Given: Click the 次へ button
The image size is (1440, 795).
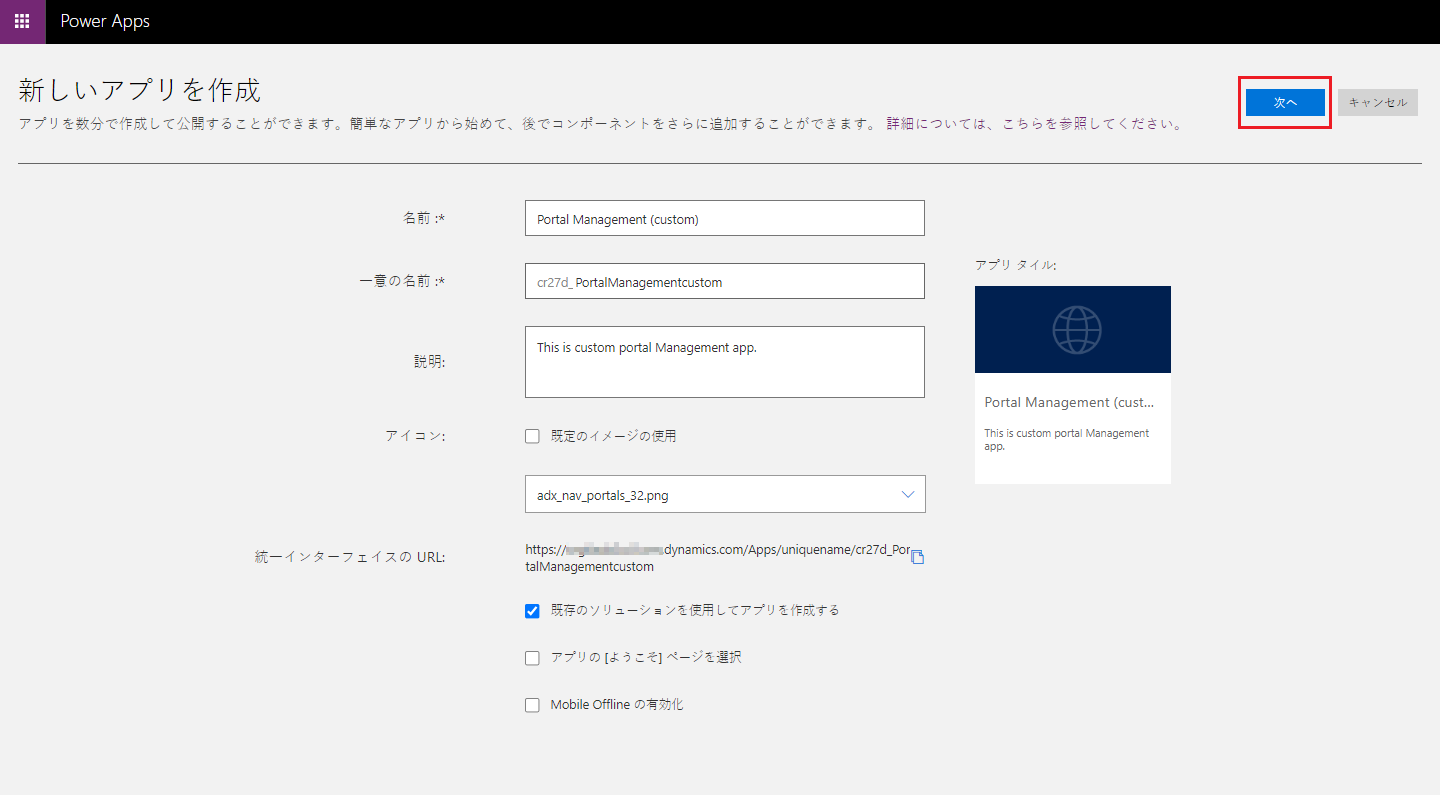Looking at the screenshot, I should pos(1285,102).
